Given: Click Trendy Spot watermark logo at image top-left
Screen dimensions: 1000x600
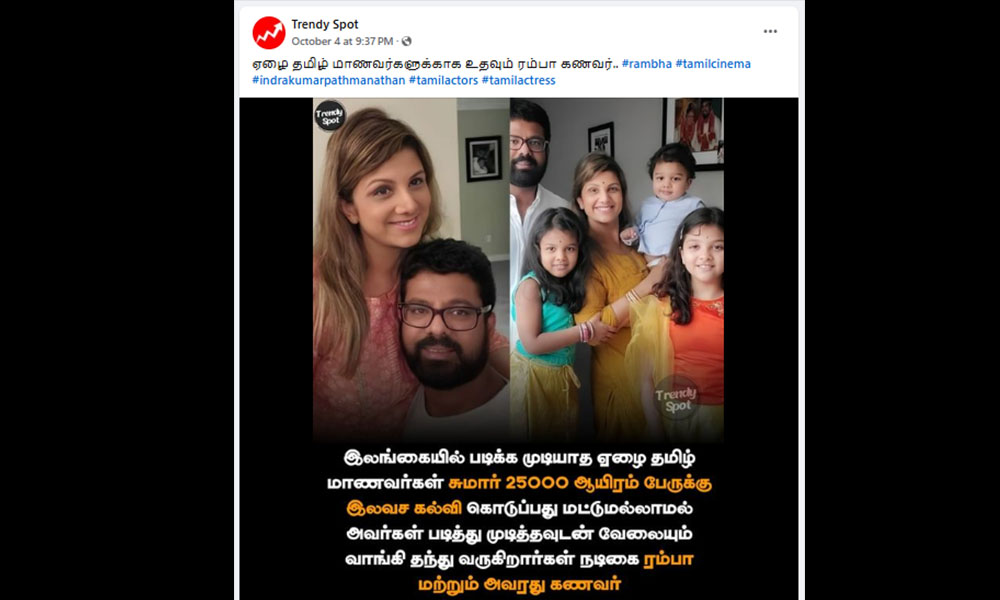Looking at the screenshot, I should (x=330, y=116).
